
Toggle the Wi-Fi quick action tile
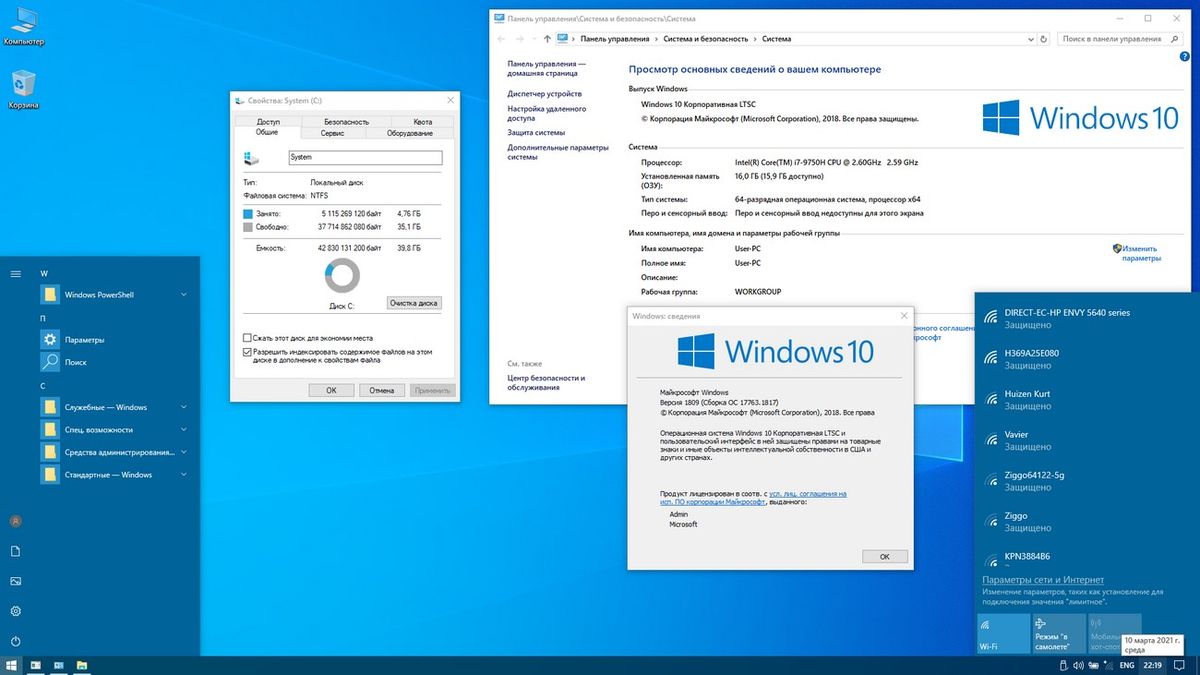point(1003,634)
